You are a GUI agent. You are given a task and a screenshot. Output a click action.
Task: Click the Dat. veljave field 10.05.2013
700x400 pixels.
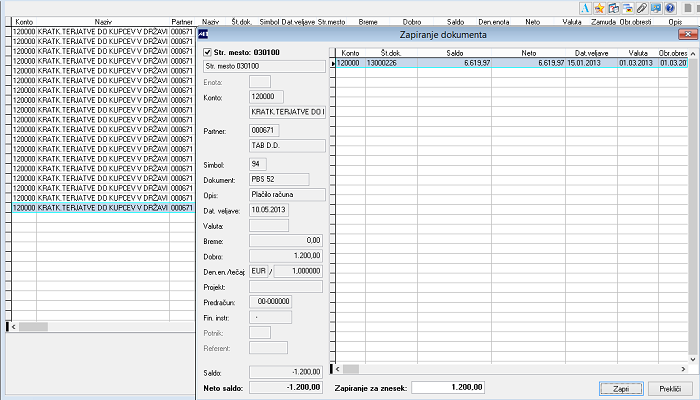269,210
